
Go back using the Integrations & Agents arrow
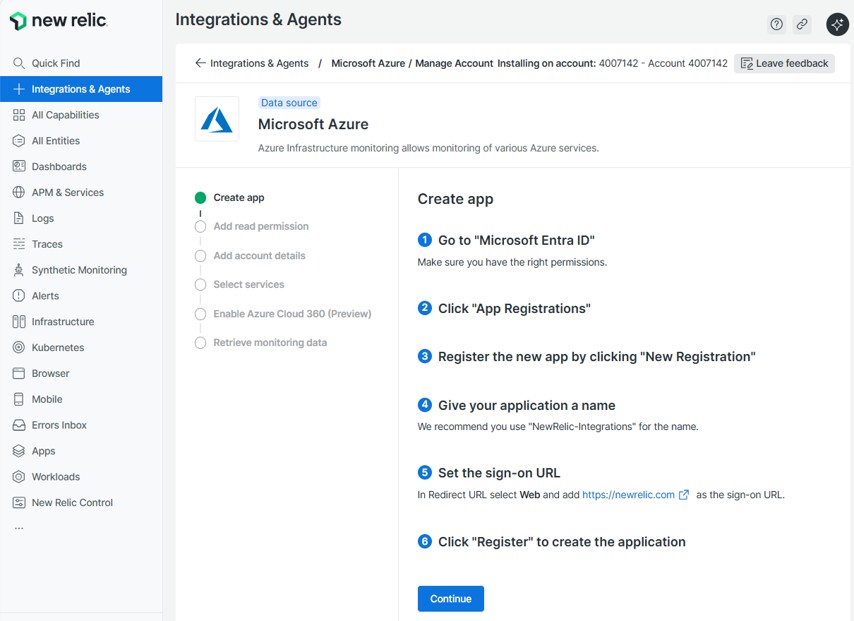(x=200, y=63)
